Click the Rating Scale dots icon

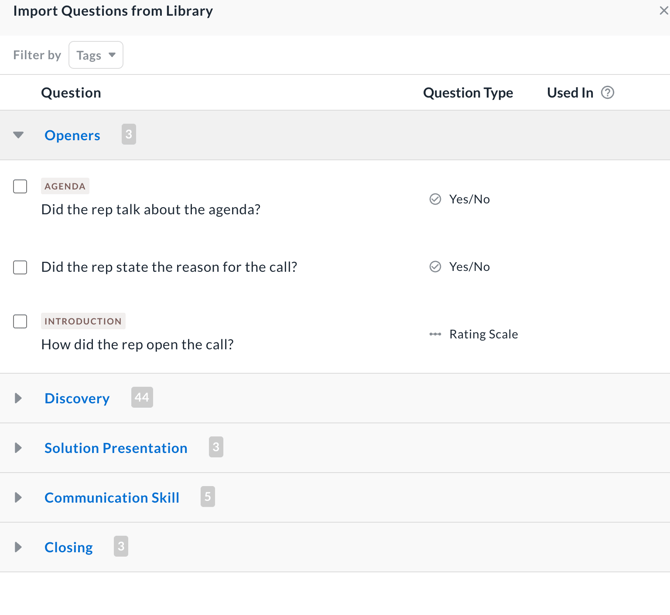(435, 334)
